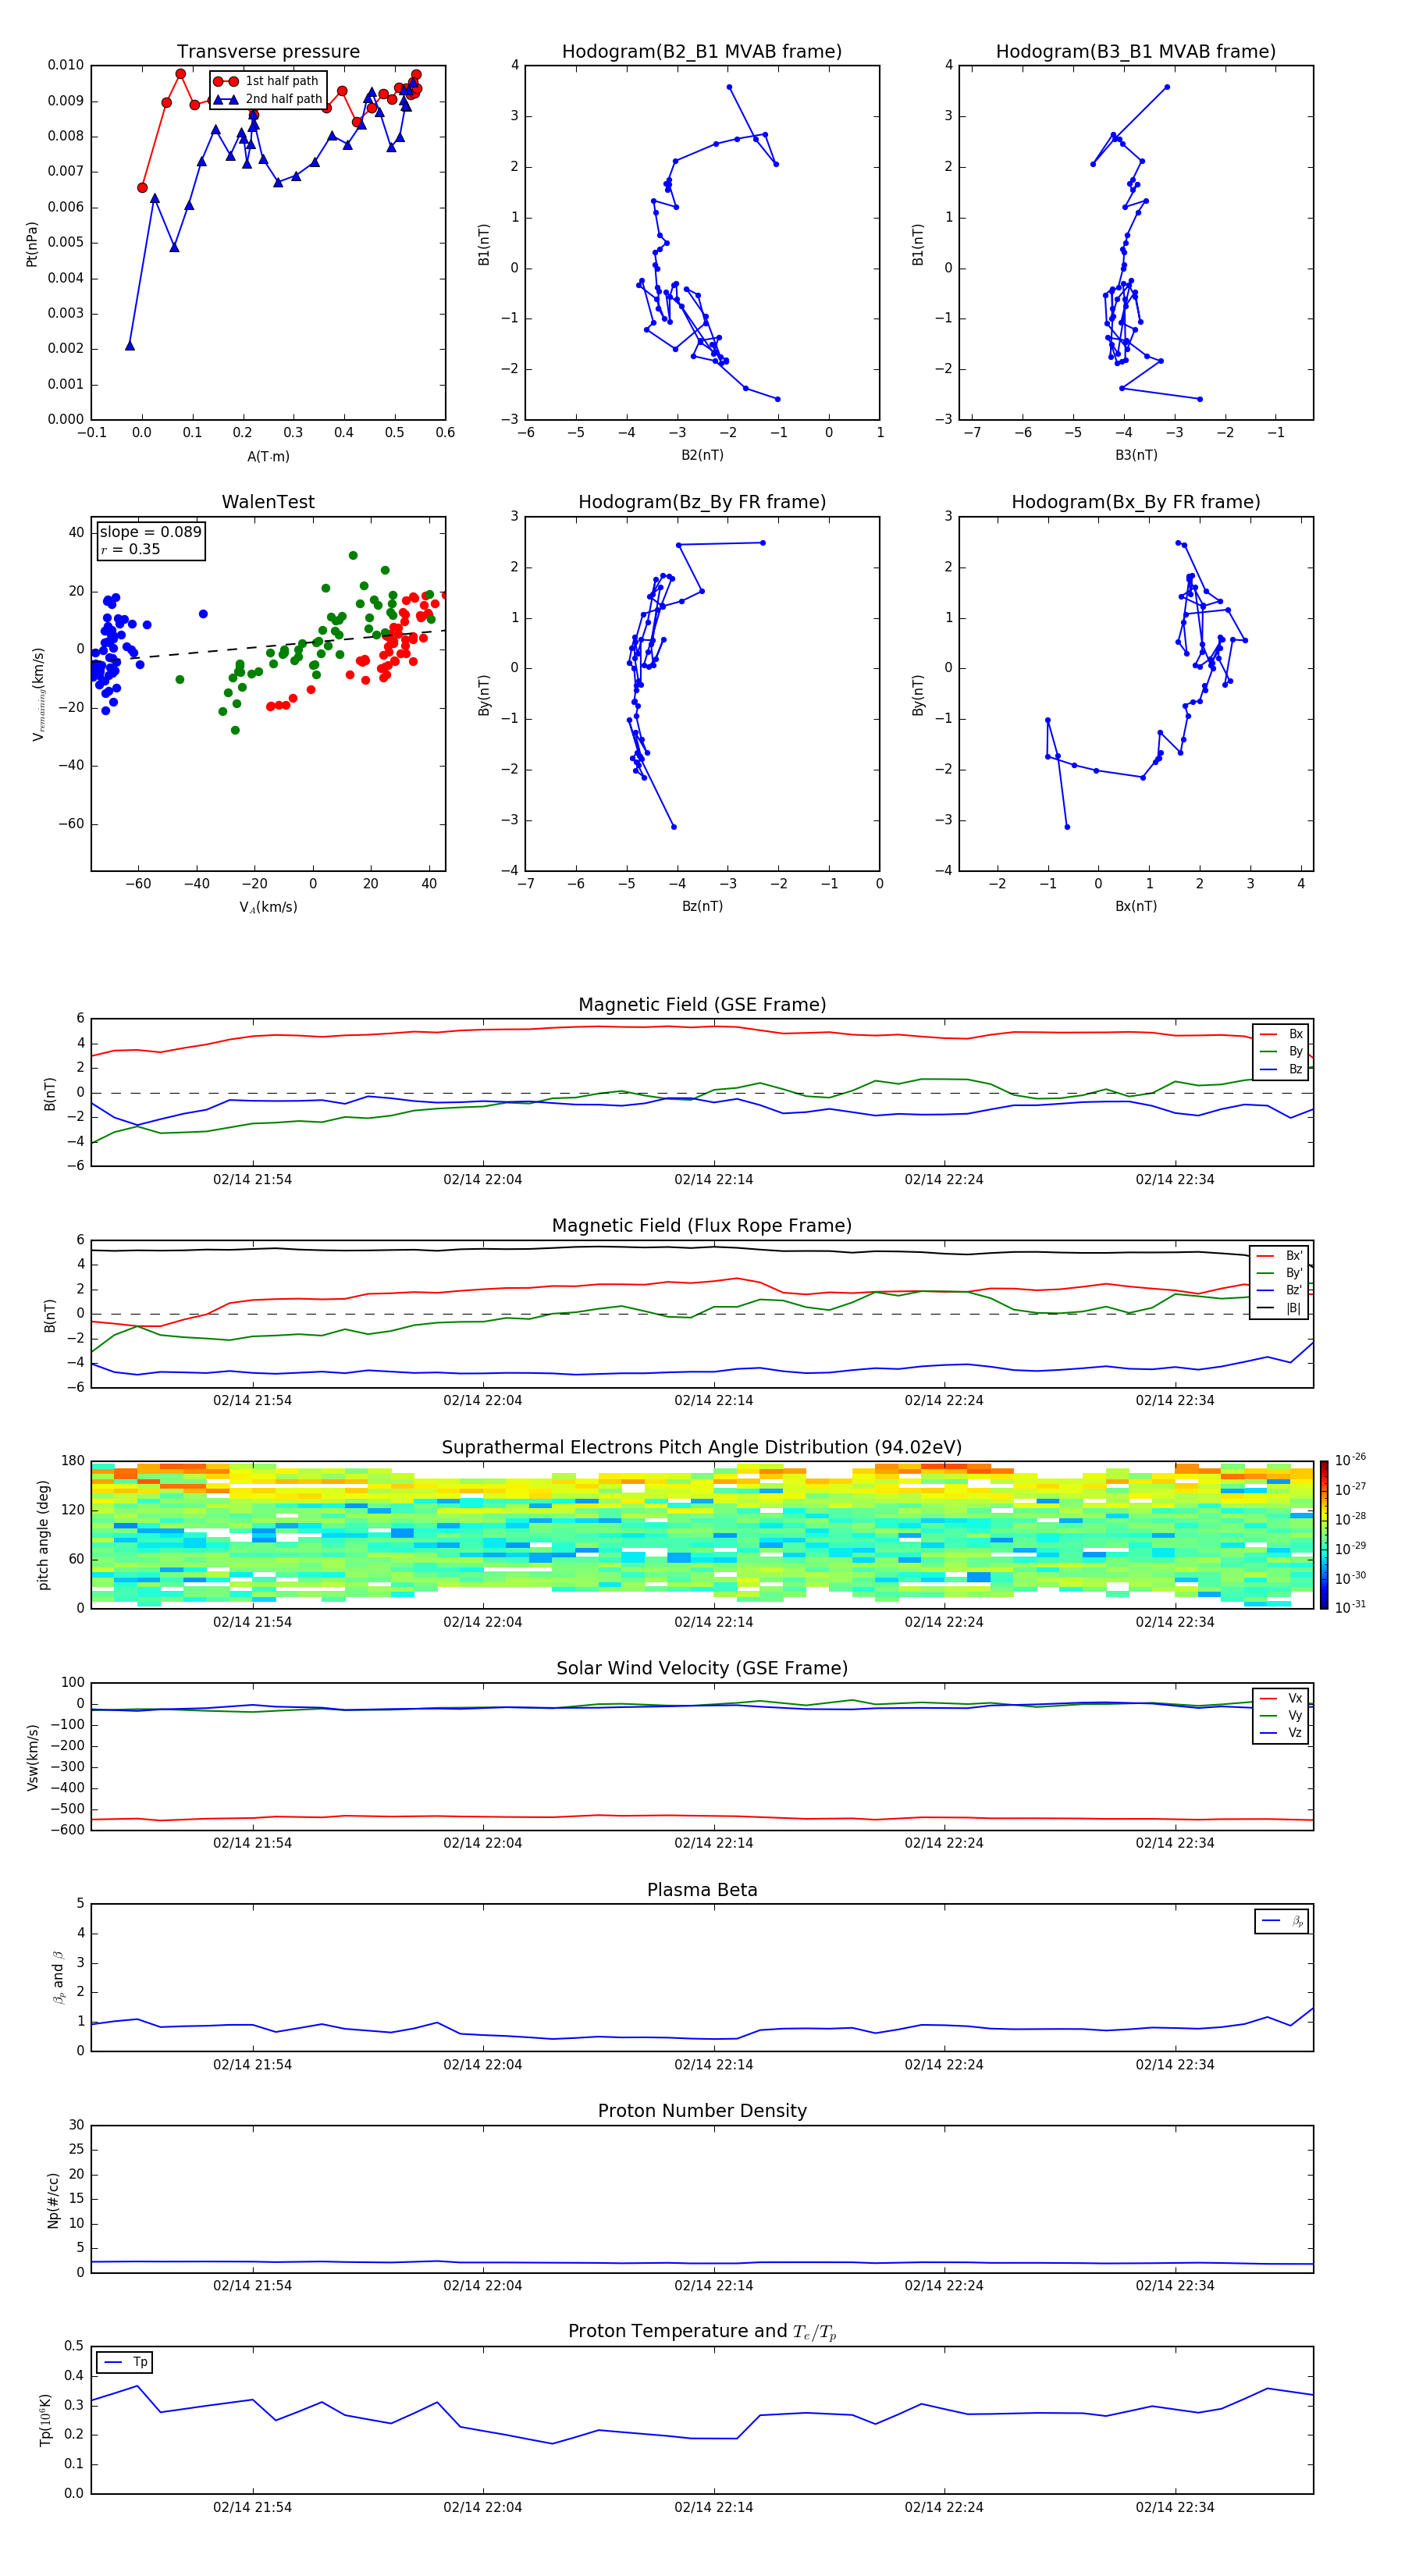Click the "B2(nT)" x-axis label
Viewport: 1405px width, 2576px height.
click(702, 455)
